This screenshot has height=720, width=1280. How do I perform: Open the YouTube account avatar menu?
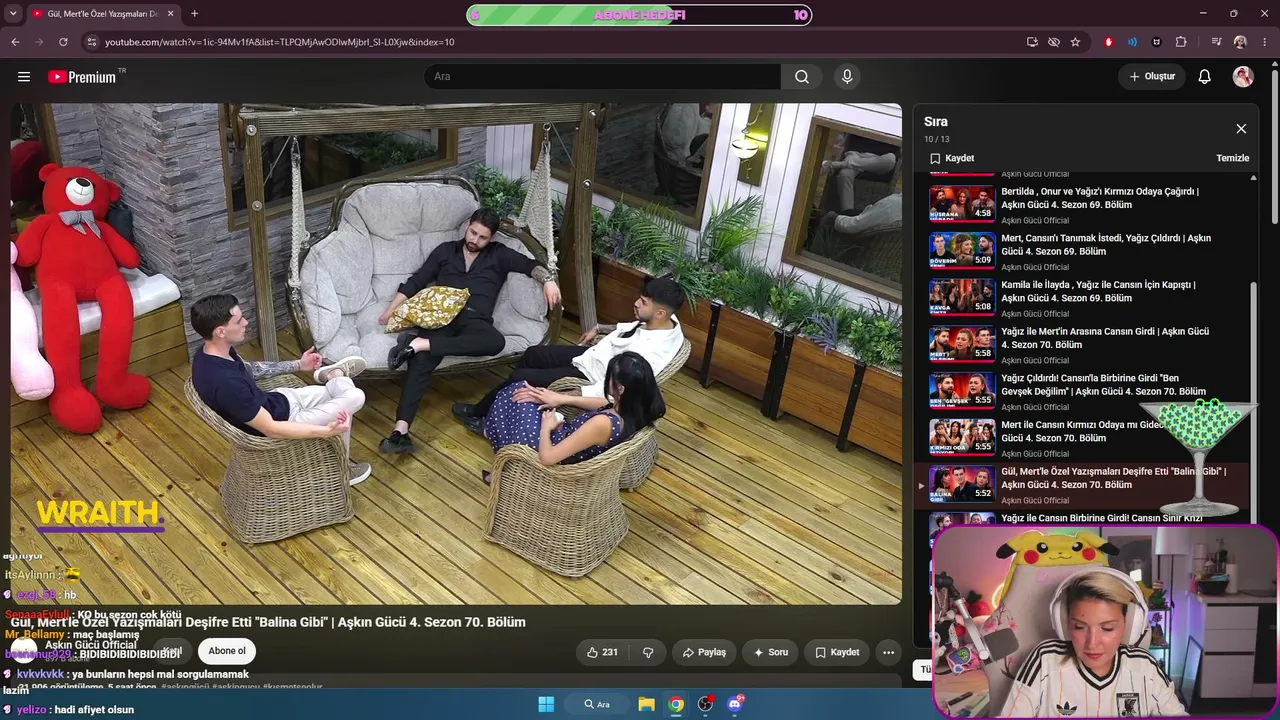pos(1243,77)
